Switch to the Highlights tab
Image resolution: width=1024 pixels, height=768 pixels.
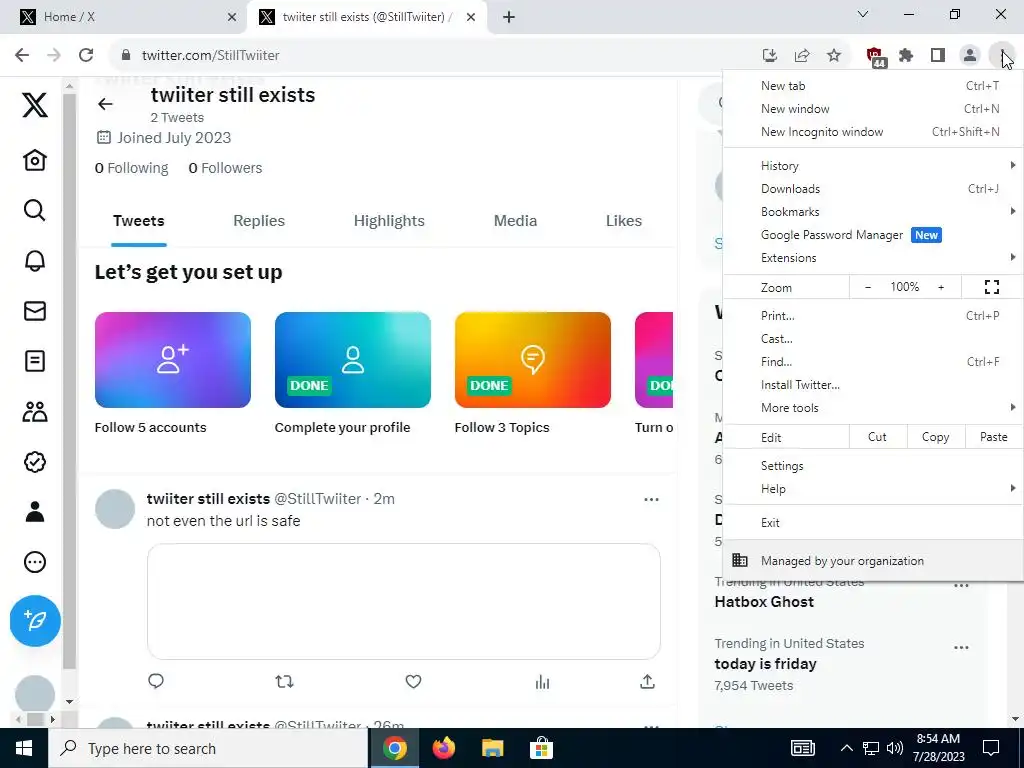(389, 221)
